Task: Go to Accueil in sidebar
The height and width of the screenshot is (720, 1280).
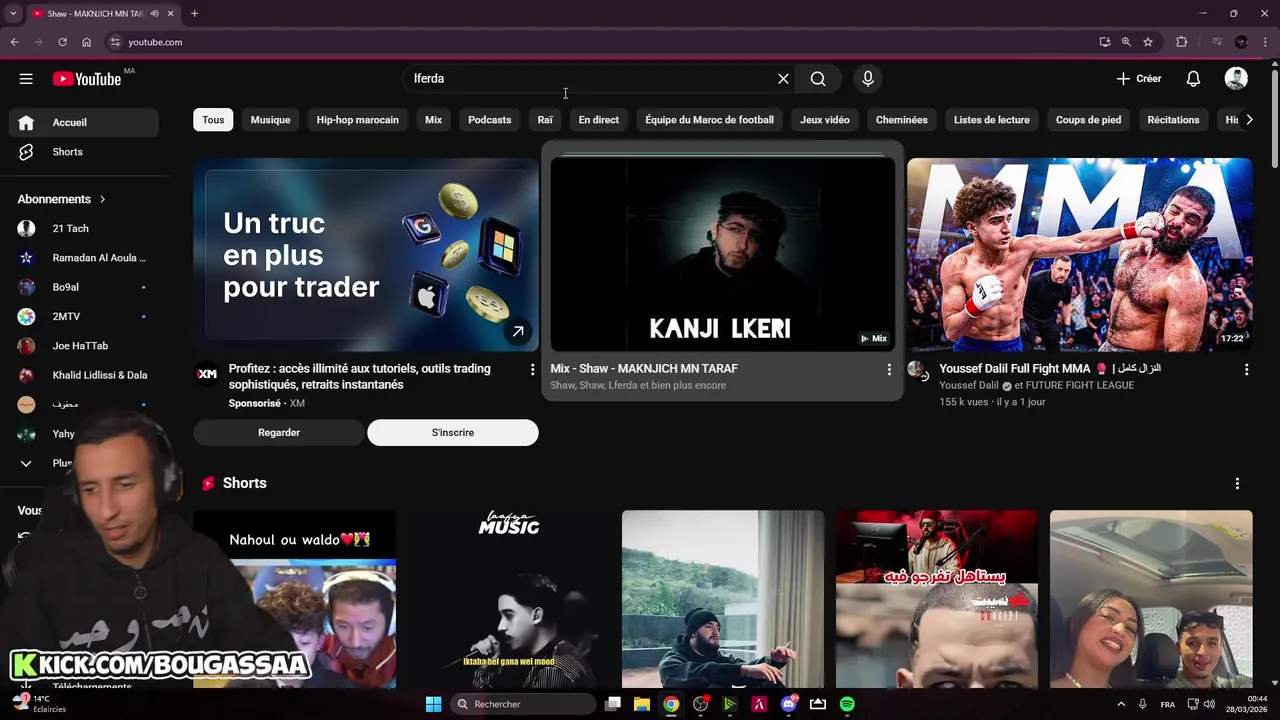Action: click(84, 122)
